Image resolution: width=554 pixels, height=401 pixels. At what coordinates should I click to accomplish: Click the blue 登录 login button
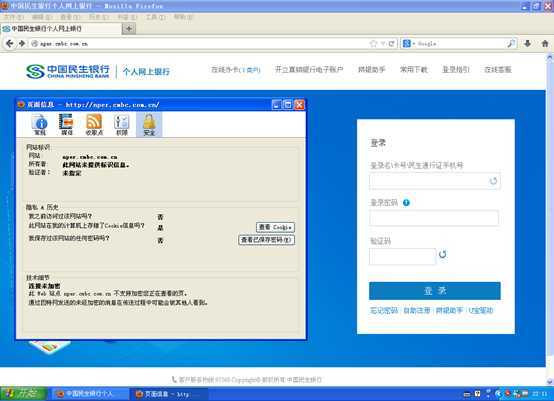(435, 291)
